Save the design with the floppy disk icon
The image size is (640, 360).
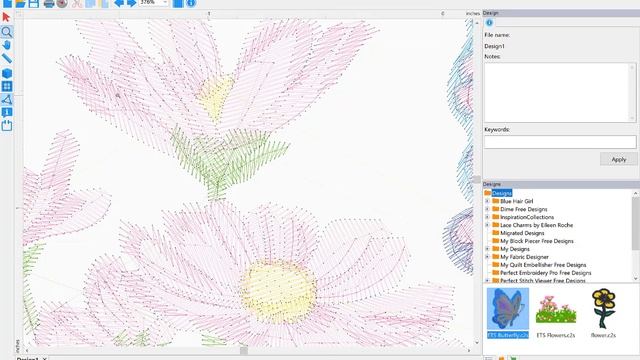[33, 3]
